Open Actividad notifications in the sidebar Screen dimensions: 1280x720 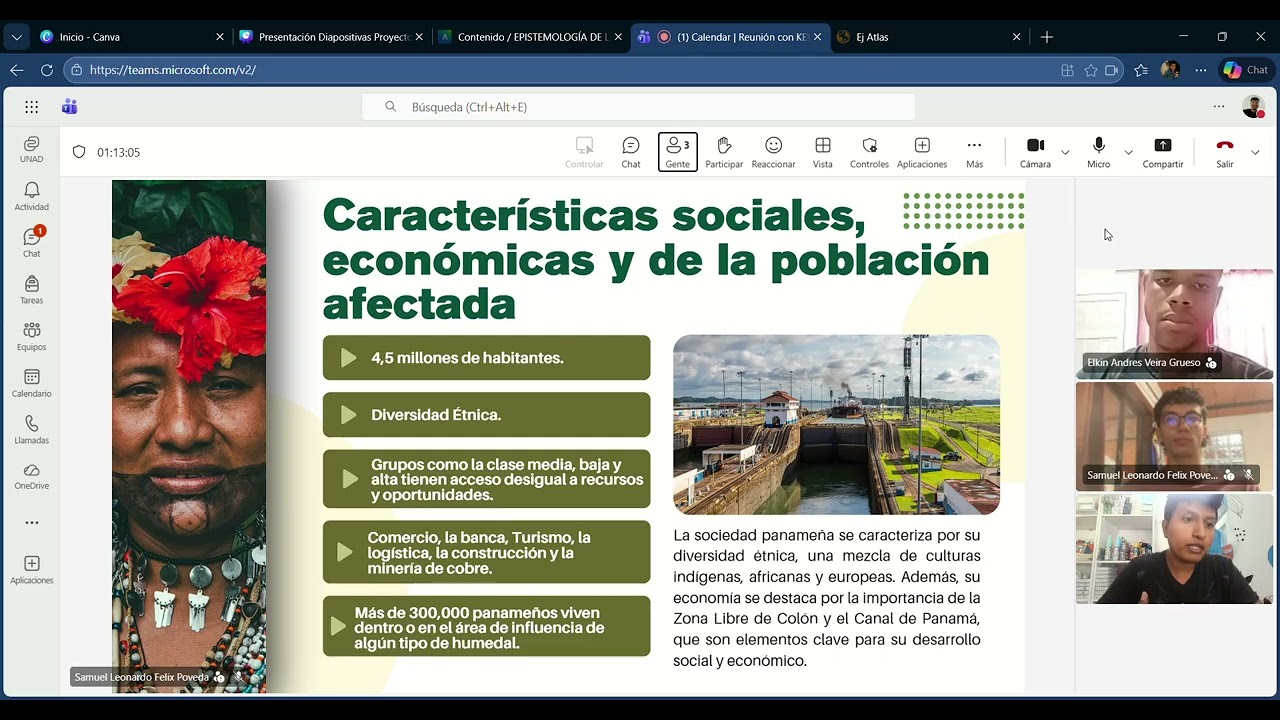[x=32, y=197]
